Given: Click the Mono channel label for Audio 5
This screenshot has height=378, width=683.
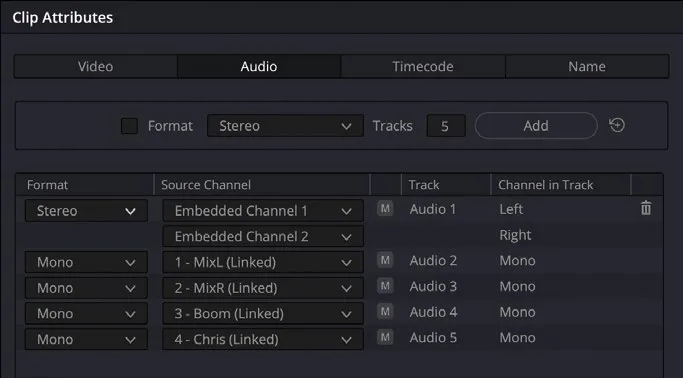Looking at the screenshot, I should 517,338.
